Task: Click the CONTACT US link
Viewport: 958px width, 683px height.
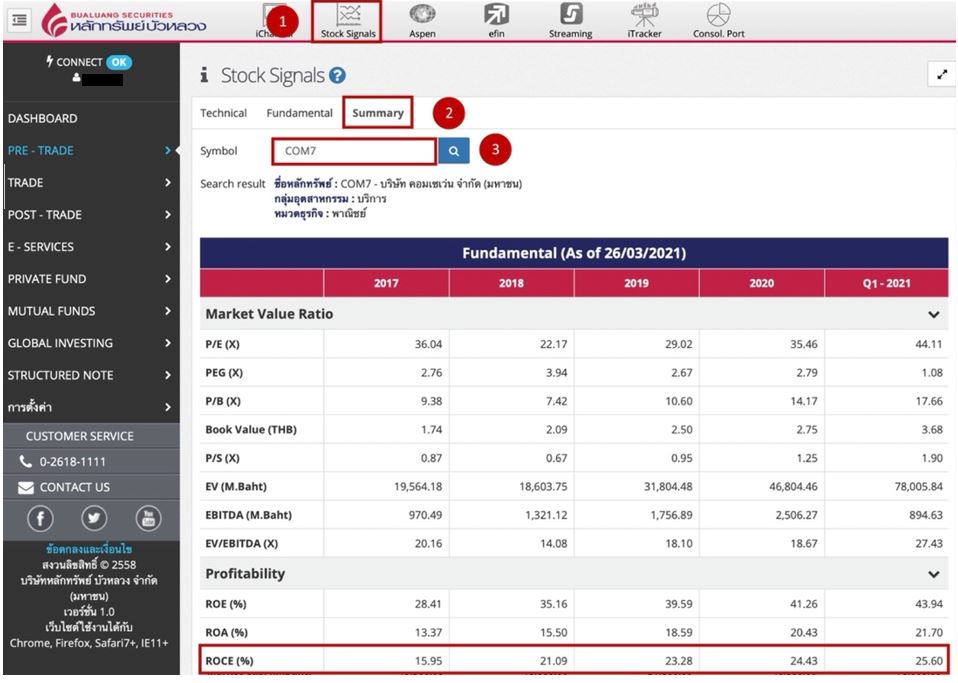Action: point(75,488)
